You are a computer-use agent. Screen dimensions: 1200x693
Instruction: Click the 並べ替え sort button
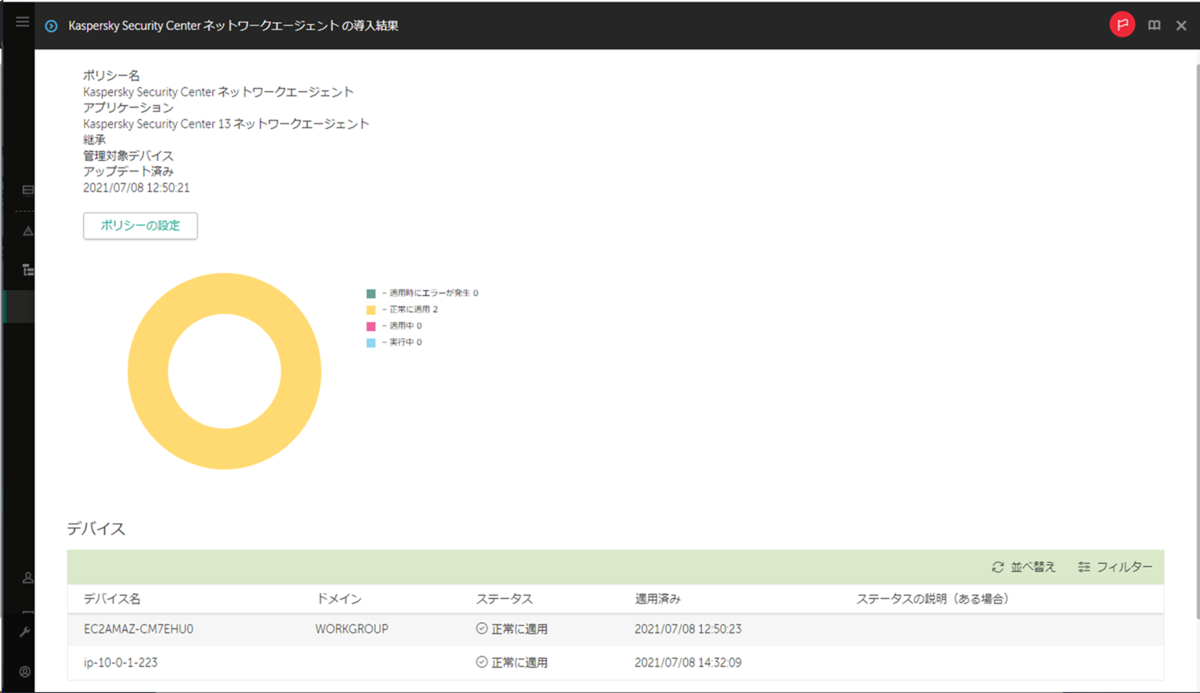click(1024, 567)
